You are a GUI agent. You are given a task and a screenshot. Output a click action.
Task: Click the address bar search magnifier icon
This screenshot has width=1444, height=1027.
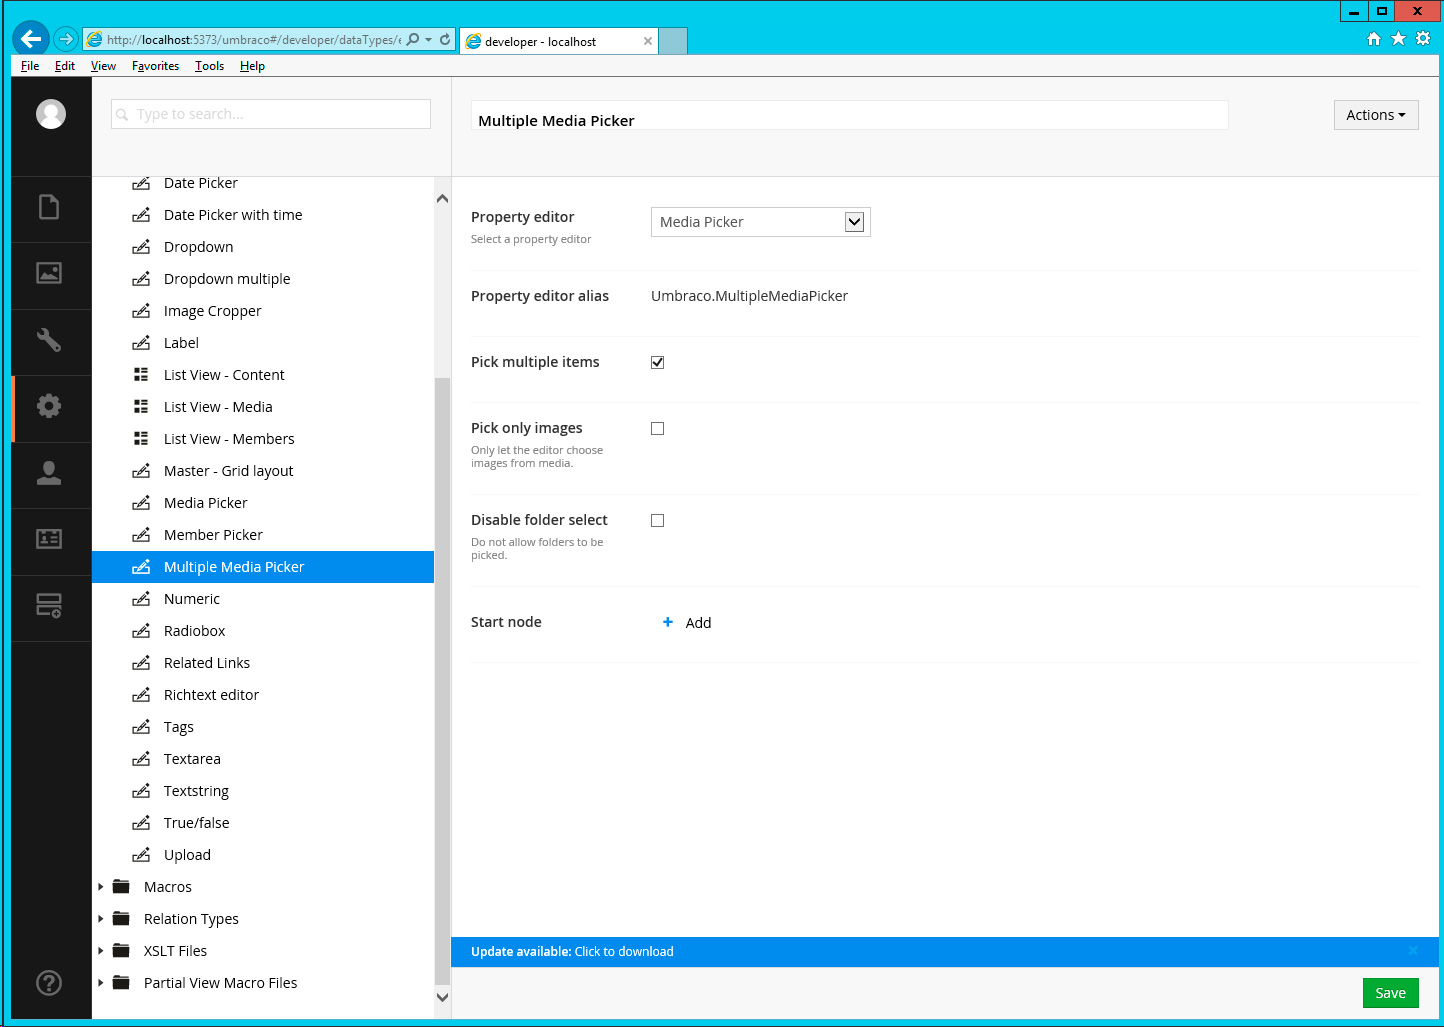(x=413, y=40)
